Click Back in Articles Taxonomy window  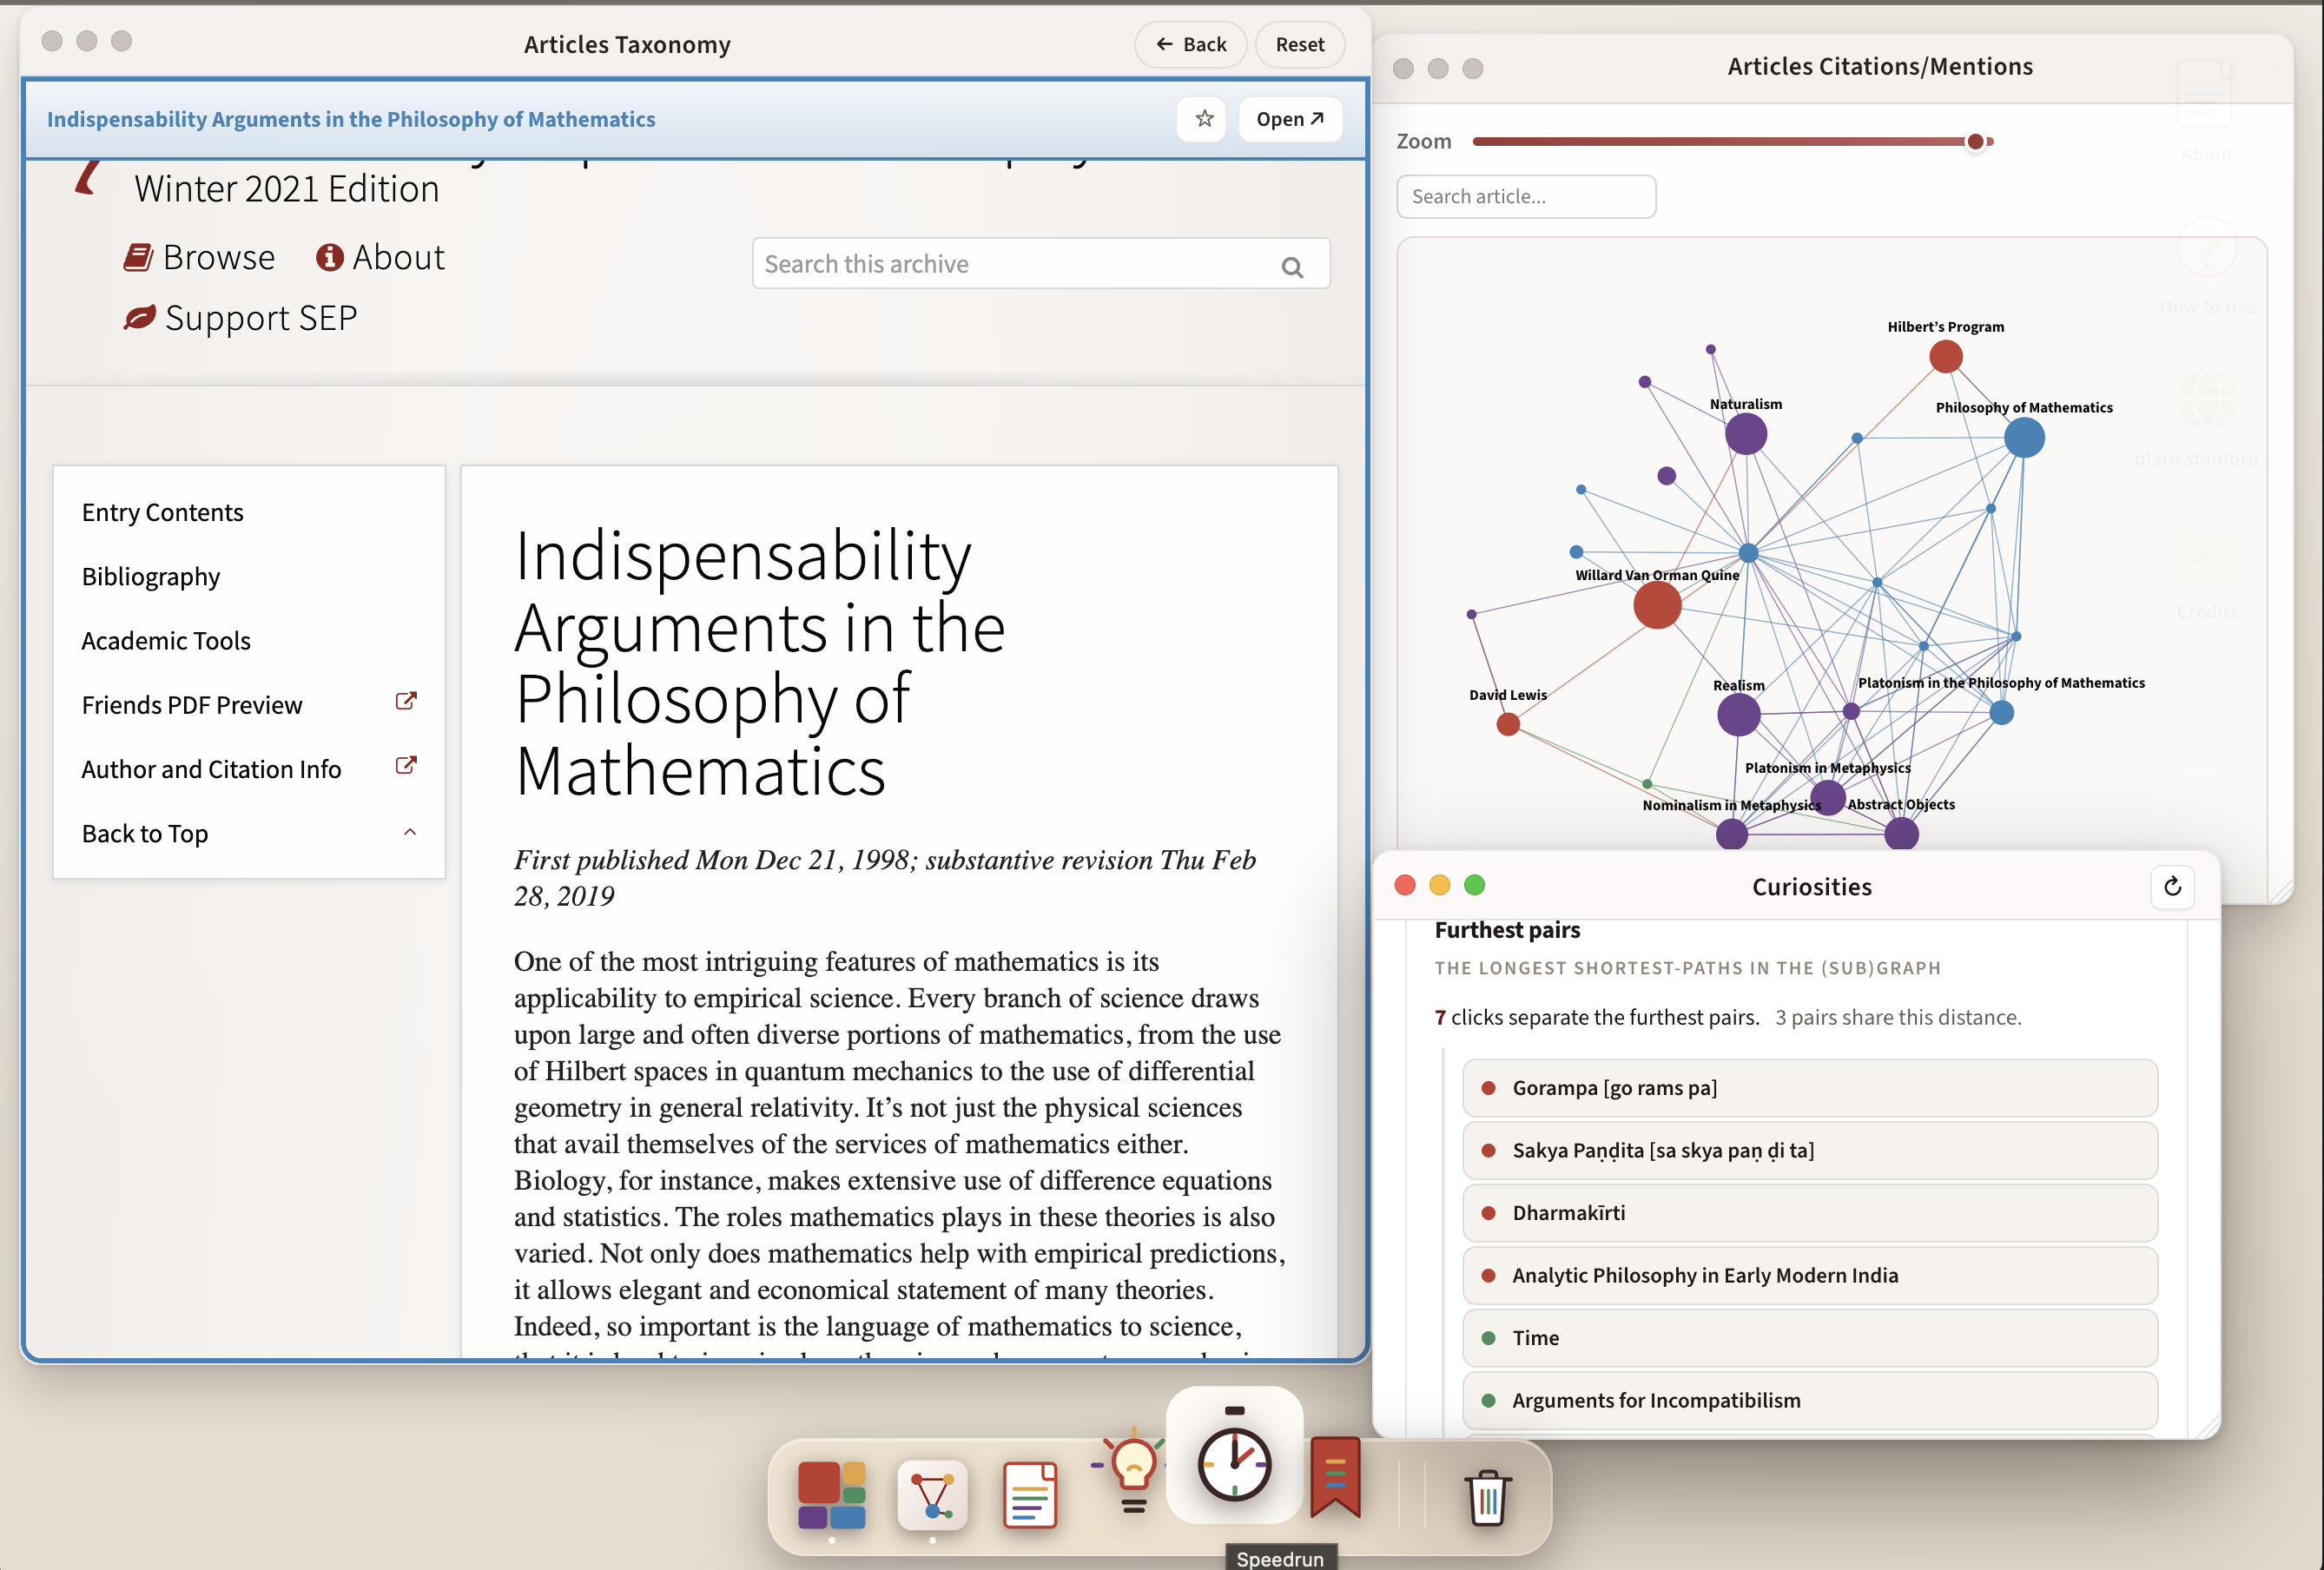1190,45
